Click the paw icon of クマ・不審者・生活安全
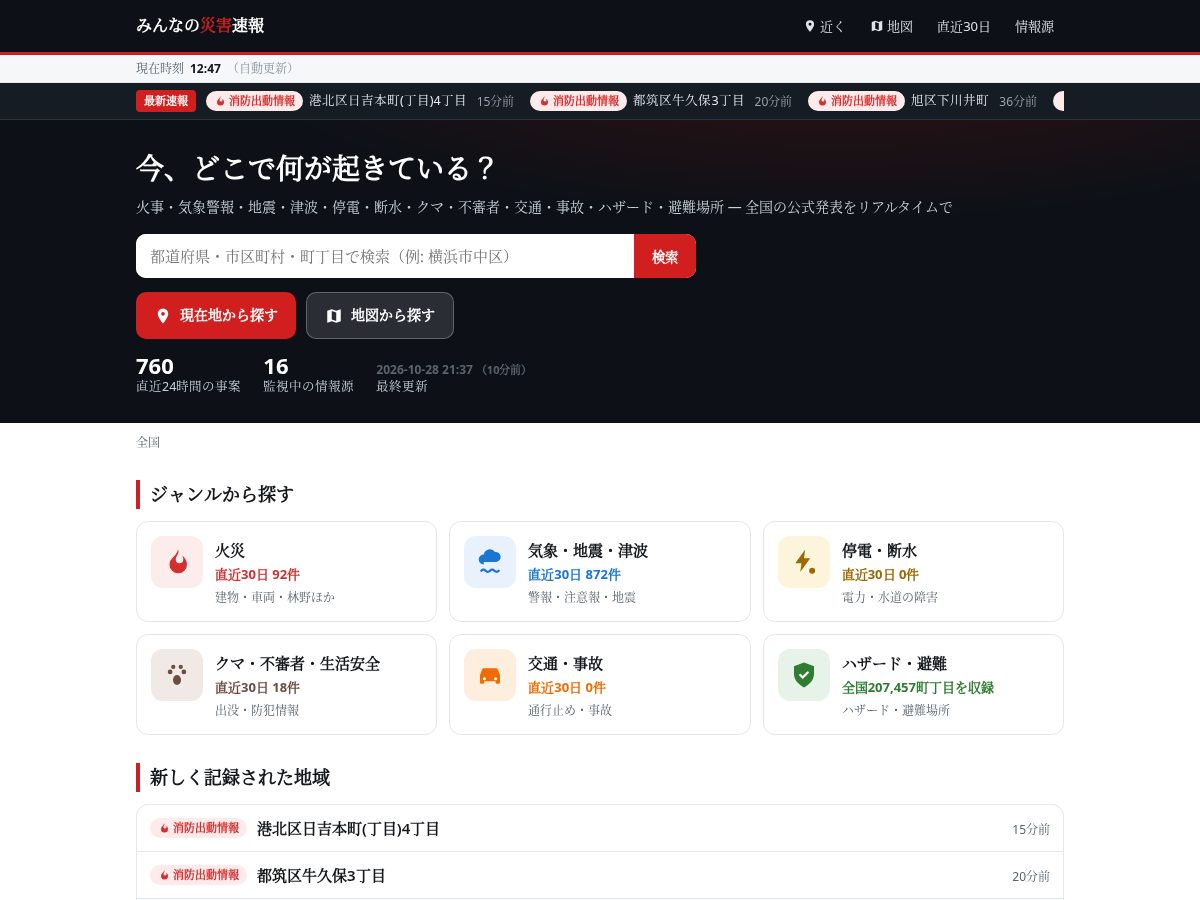The width and height of the screenshot is (1200, 900). tap(177, 675)
